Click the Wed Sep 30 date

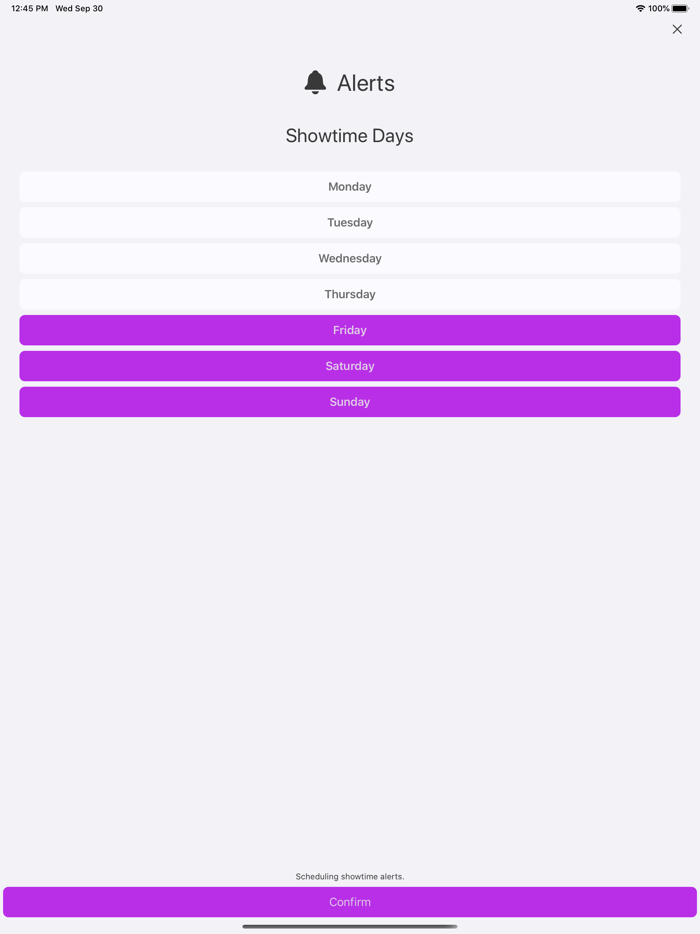coord(79,8)
